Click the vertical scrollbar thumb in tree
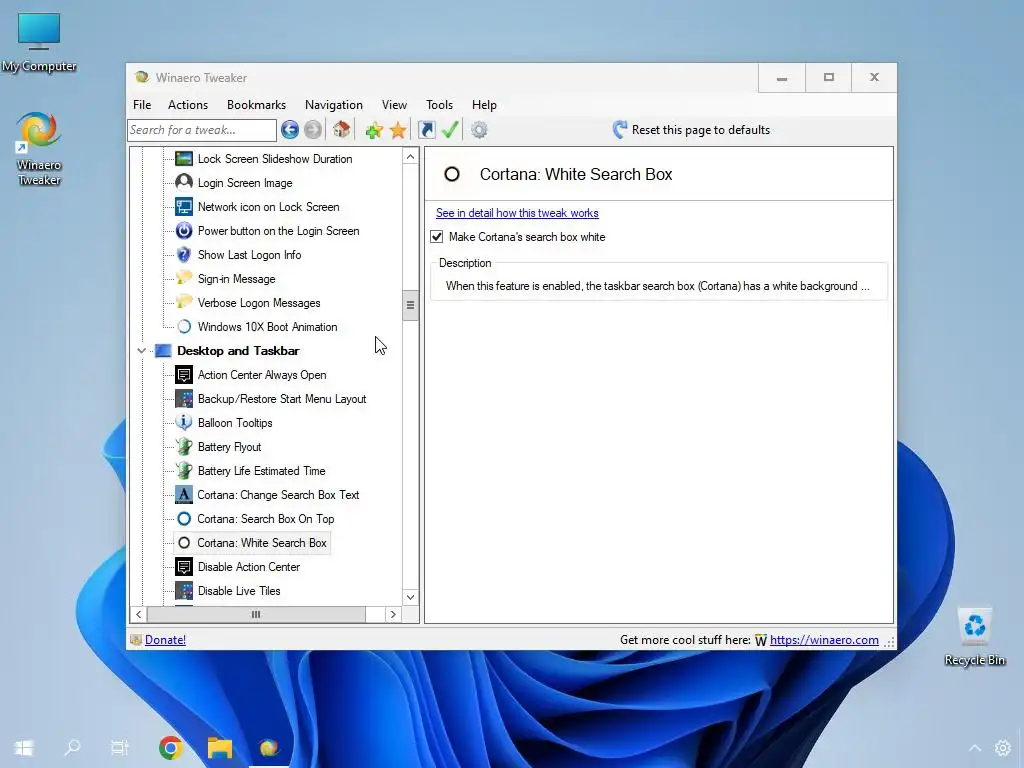The height and width of the screenshot is (768, 1024). pos(410,305)
